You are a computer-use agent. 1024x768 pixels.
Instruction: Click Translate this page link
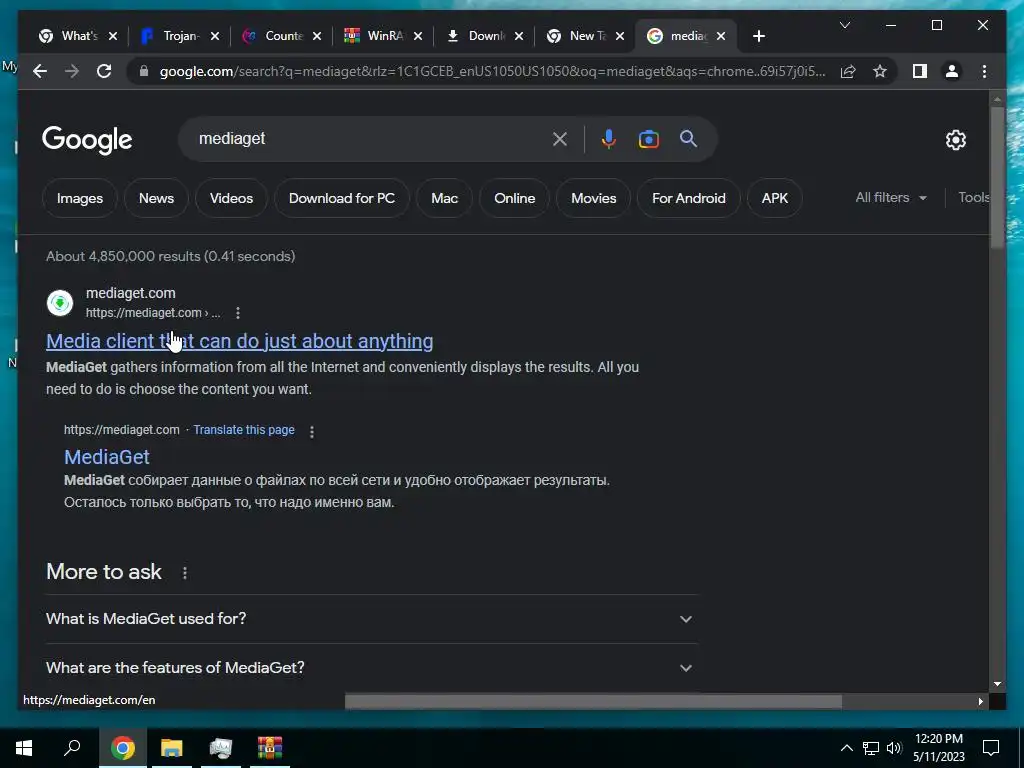pos(244,430)
